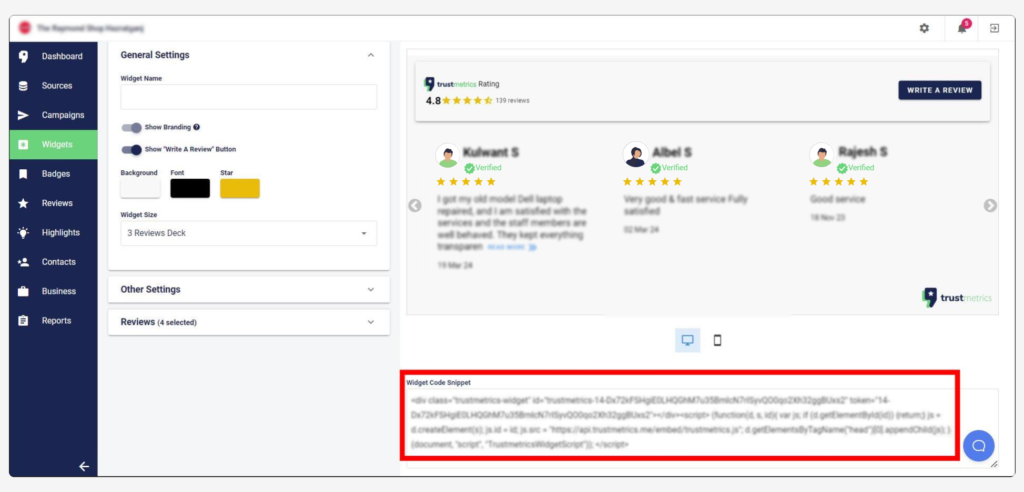
Task: Click the 4.8 rating value
Action: pos(433,101)
